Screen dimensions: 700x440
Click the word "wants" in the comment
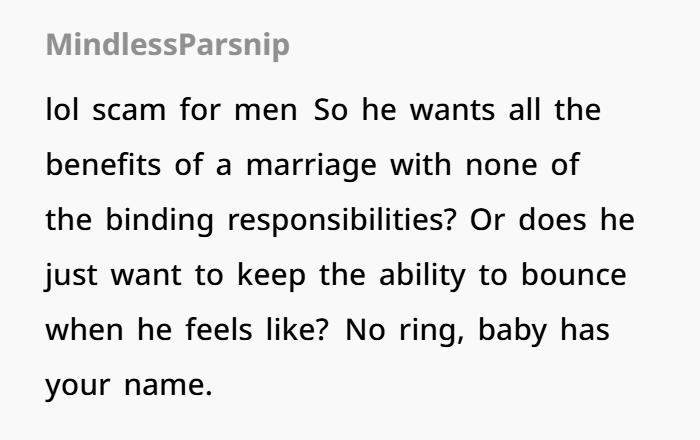pos(452,110)
